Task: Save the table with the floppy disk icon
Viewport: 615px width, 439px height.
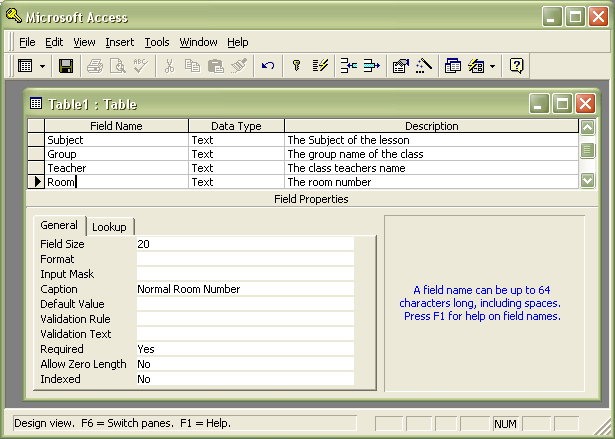Action: coord(66,66)
